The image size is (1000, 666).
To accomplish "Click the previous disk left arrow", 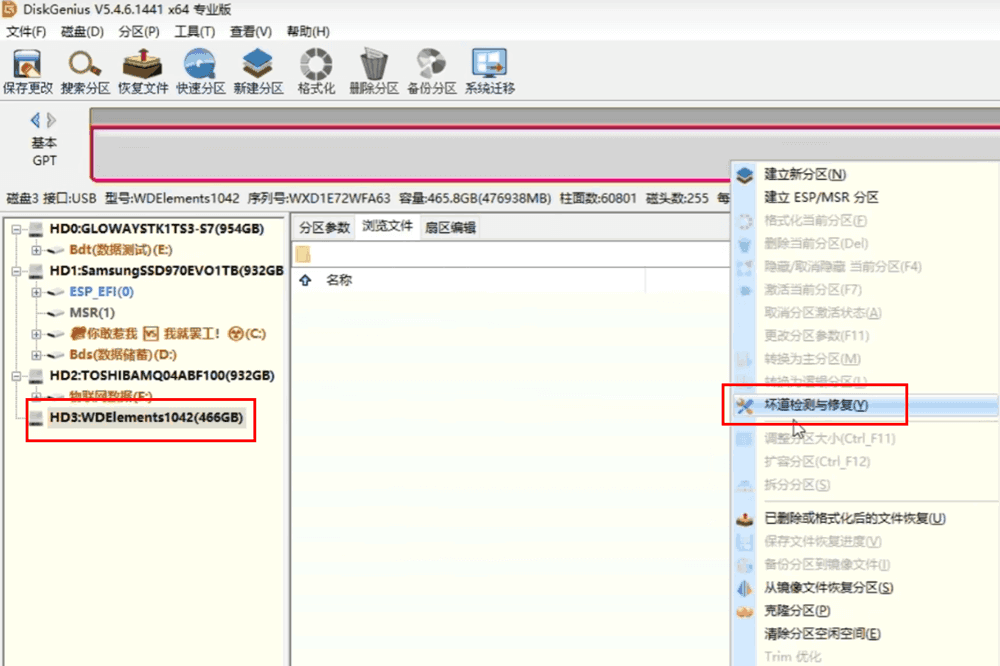I will pyautogui.click(x=35, y=120).
